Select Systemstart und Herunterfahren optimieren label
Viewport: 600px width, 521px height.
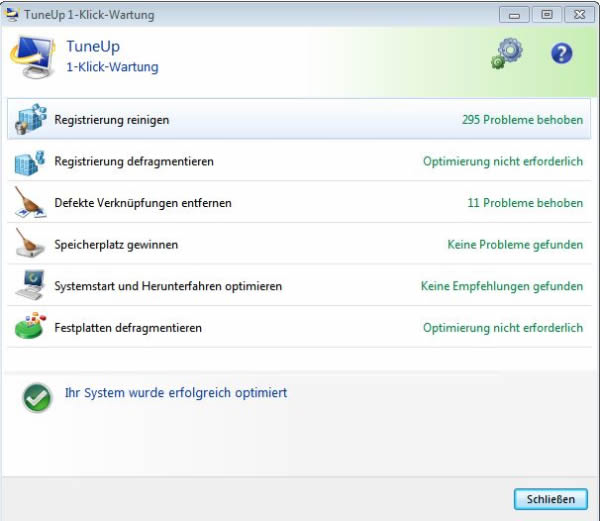tap(168, 286)
